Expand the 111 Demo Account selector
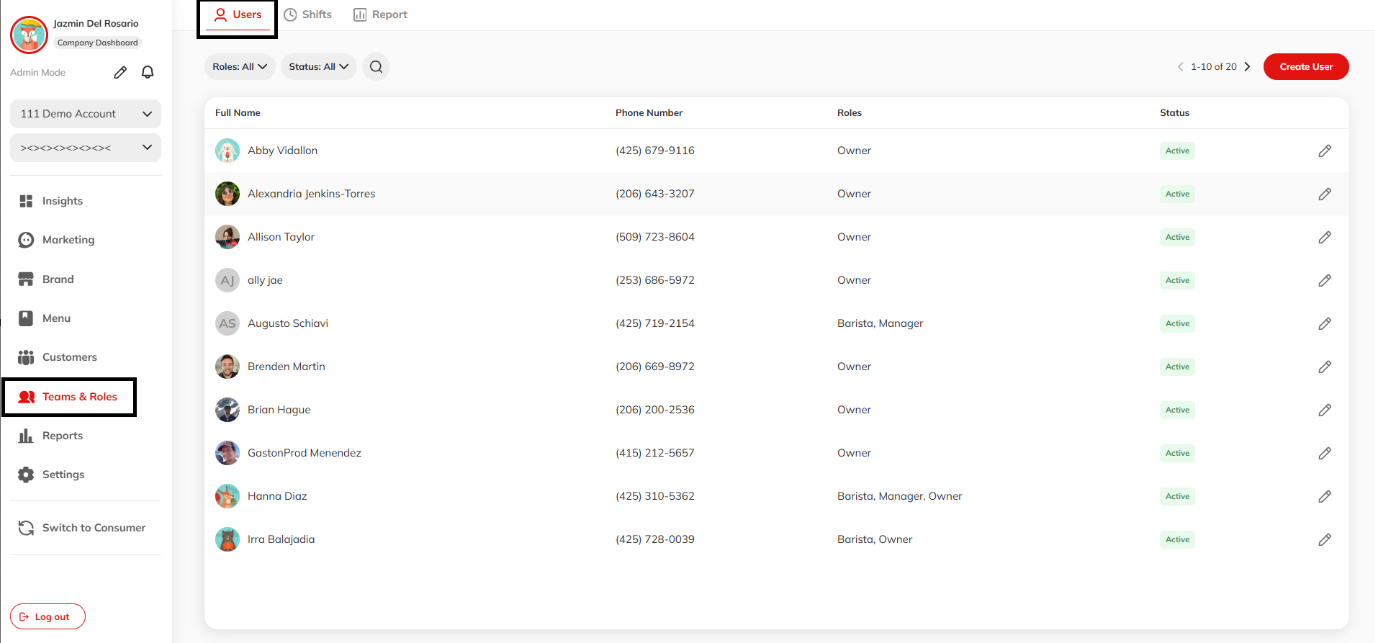Screen dimensions: 1375x643 point(84,113)
